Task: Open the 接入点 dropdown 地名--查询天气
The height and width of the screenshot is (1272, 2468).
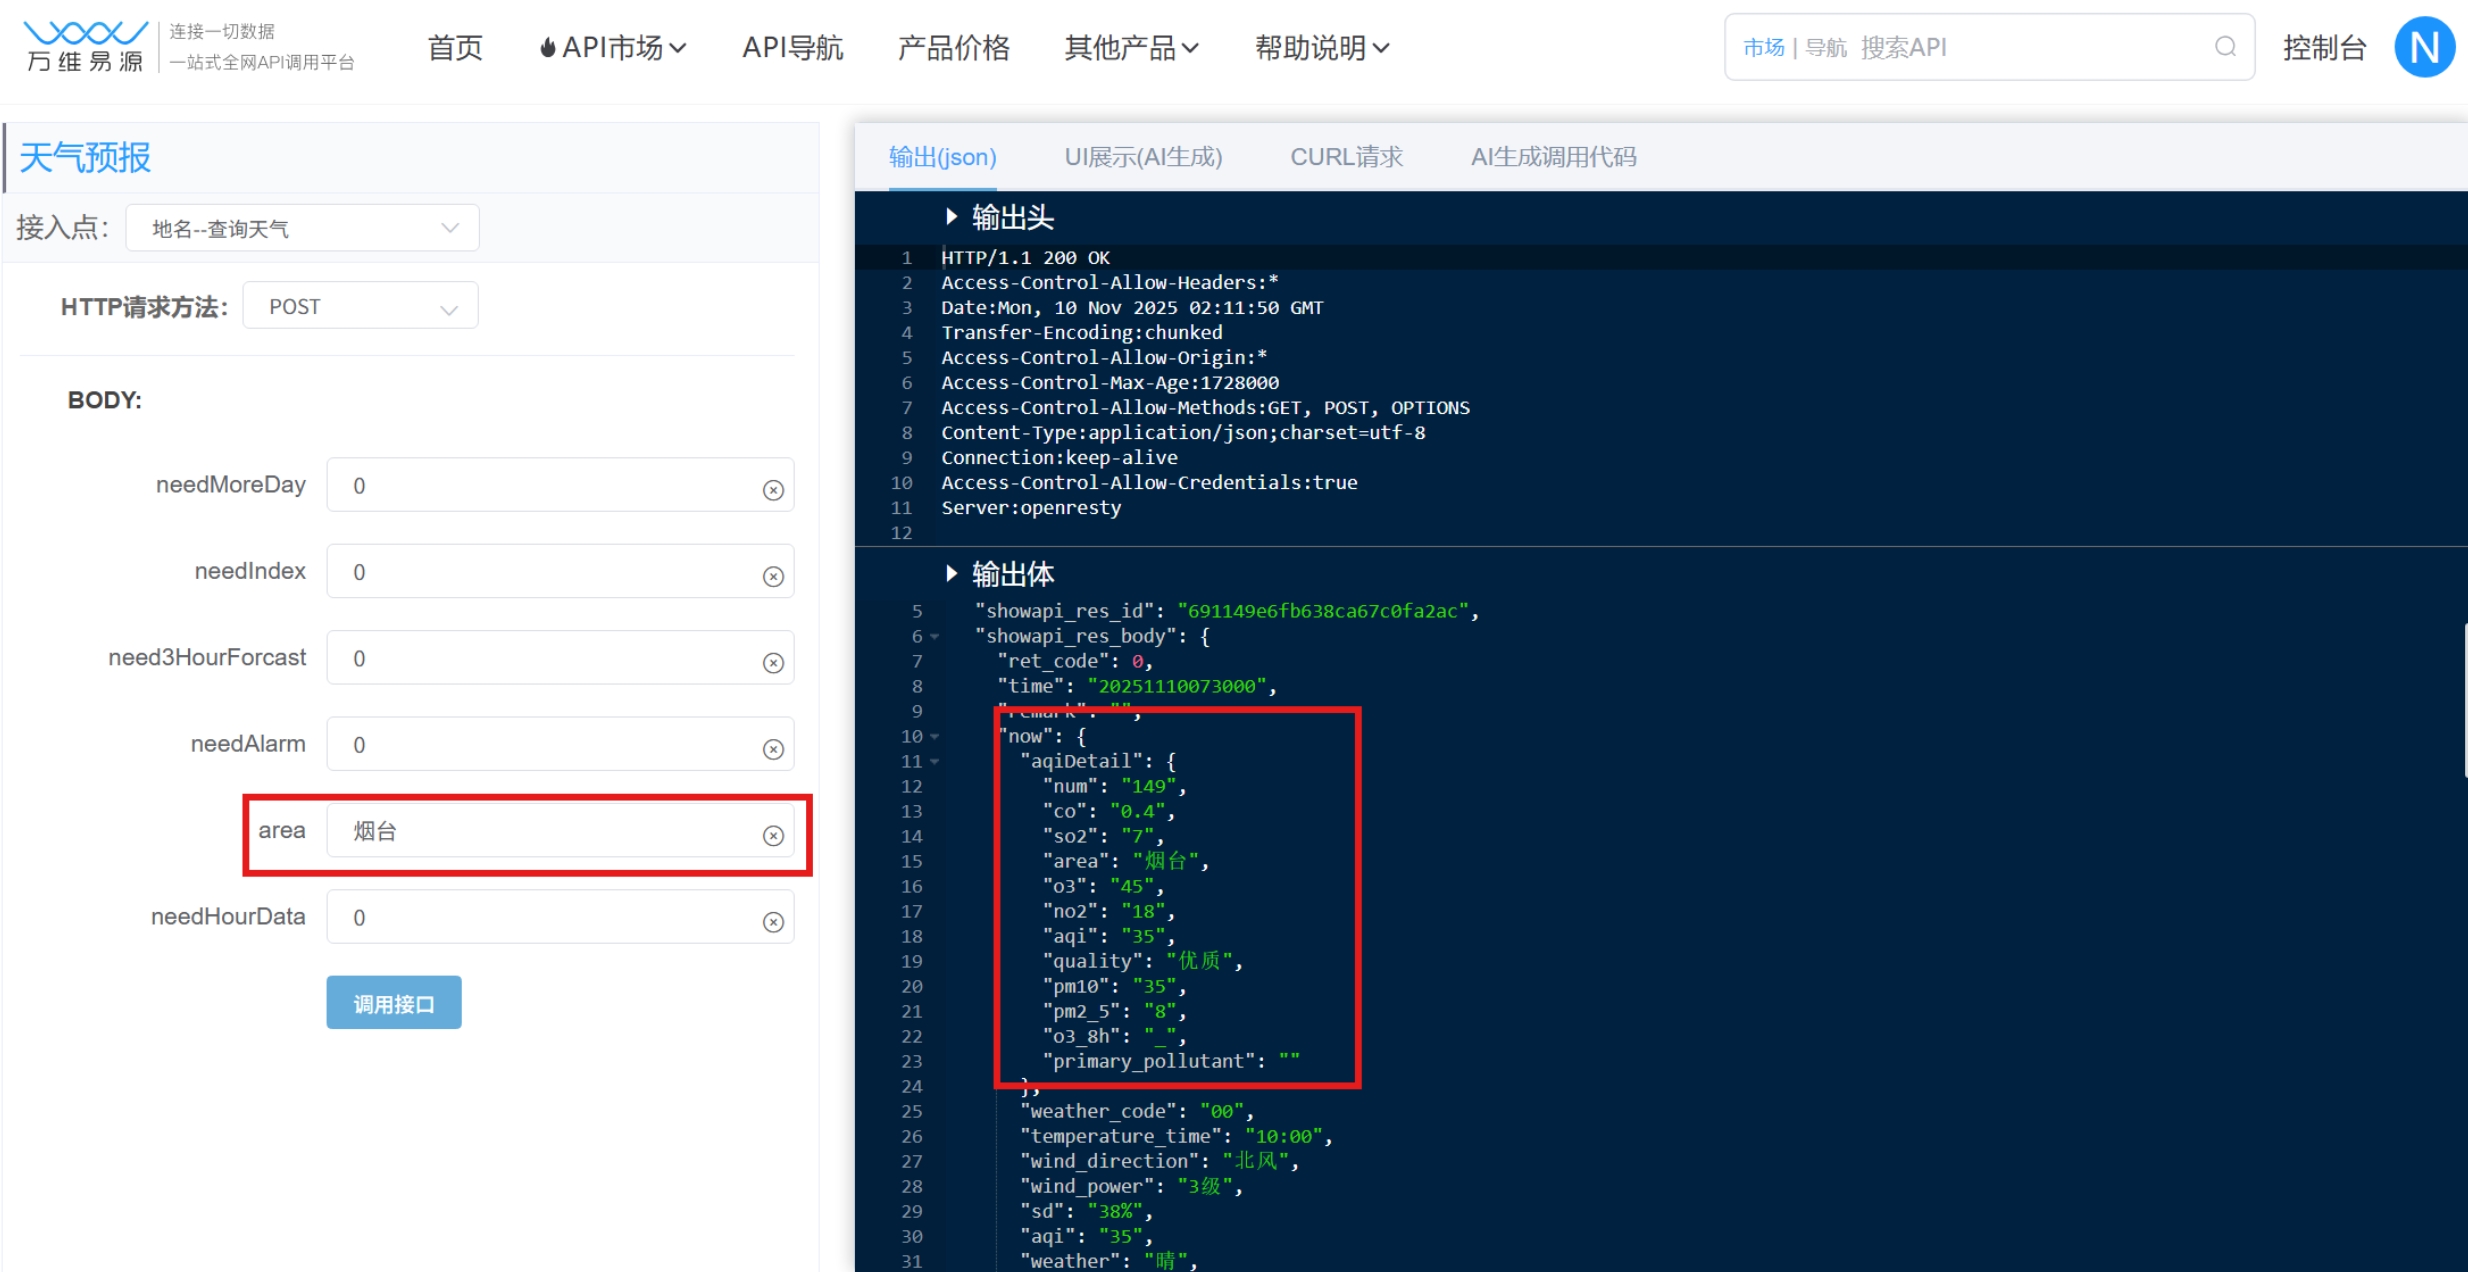Action: point(302,229)
